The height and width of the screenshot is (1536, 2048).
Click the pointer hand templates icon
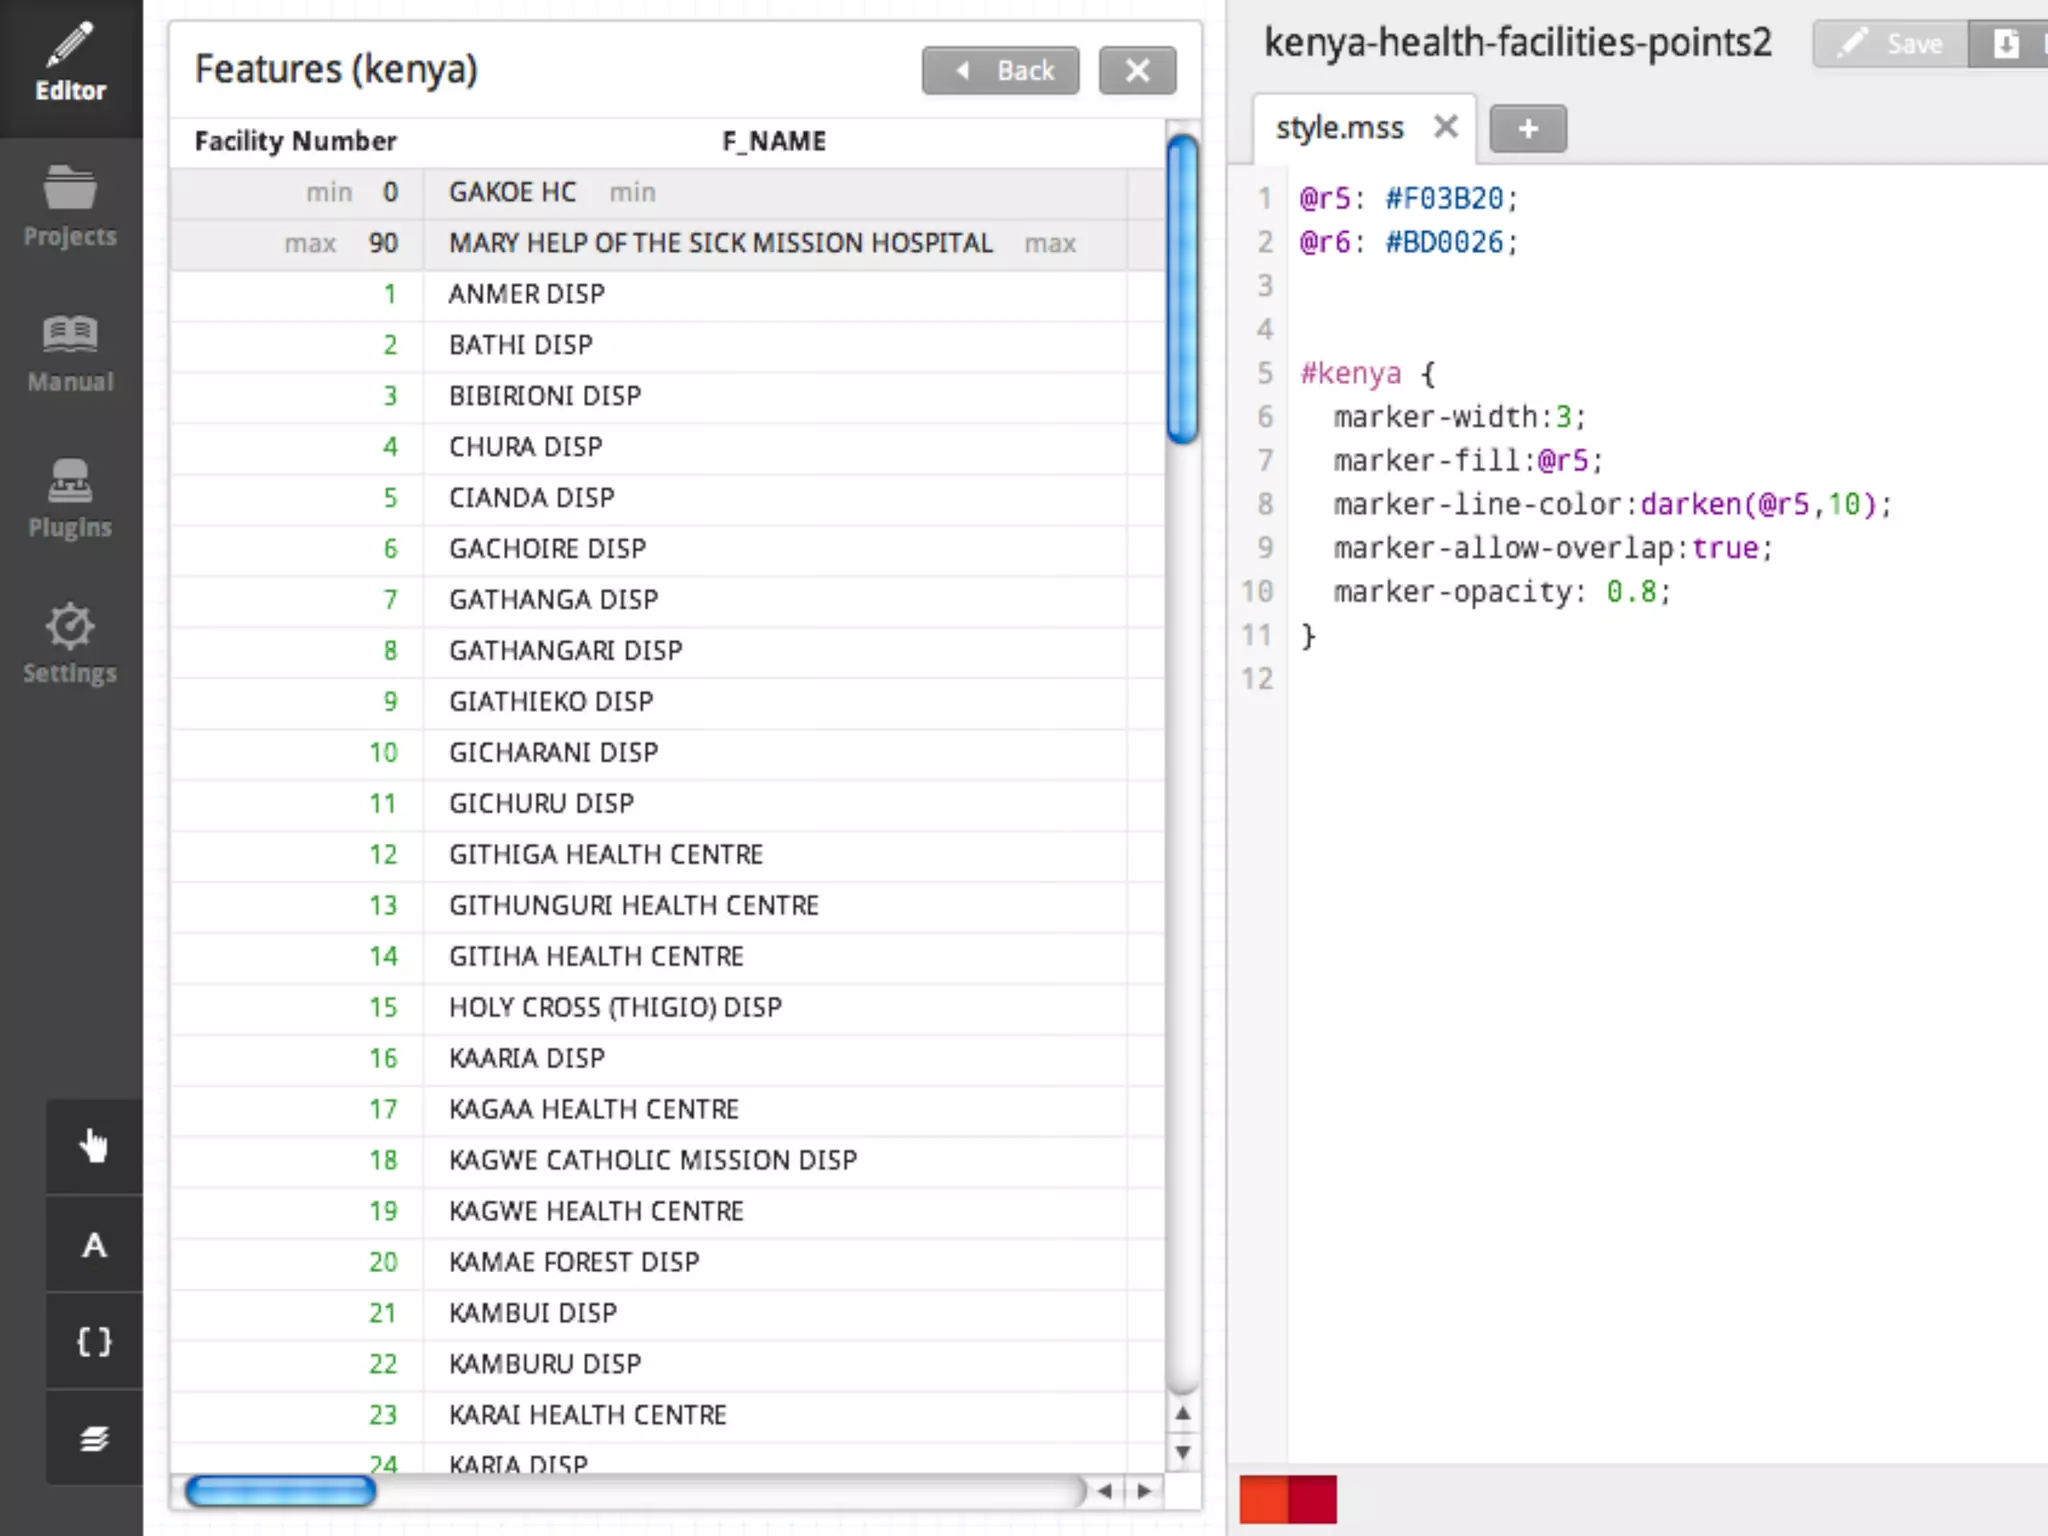94,1146
